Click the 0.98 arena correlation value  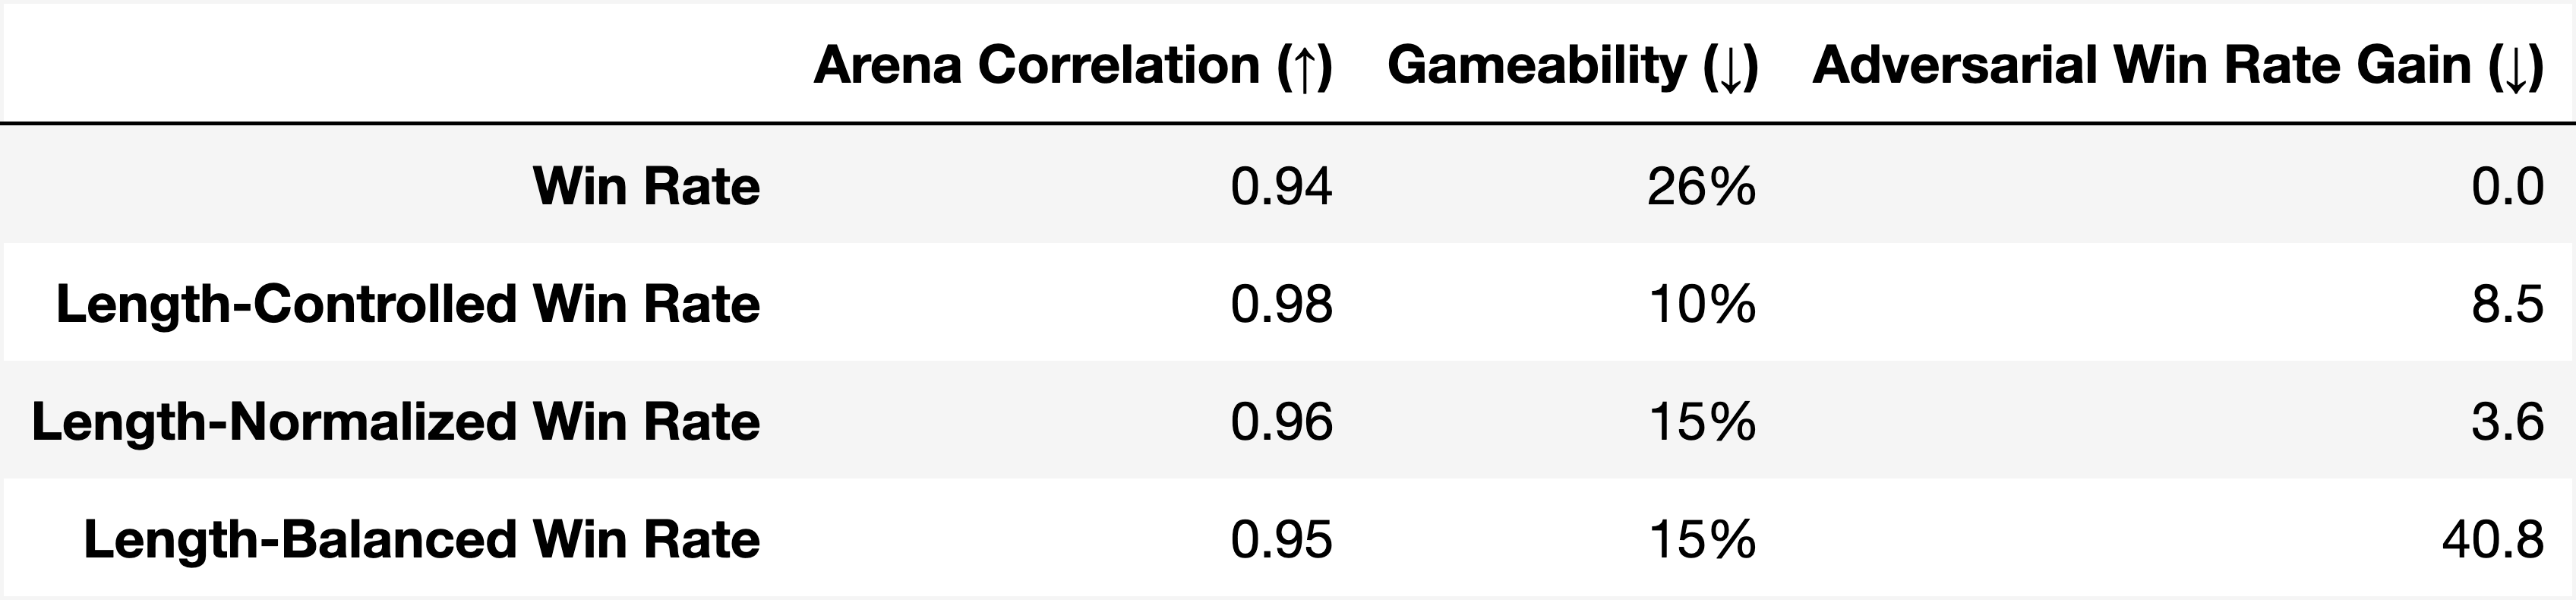coord(1281,305)
